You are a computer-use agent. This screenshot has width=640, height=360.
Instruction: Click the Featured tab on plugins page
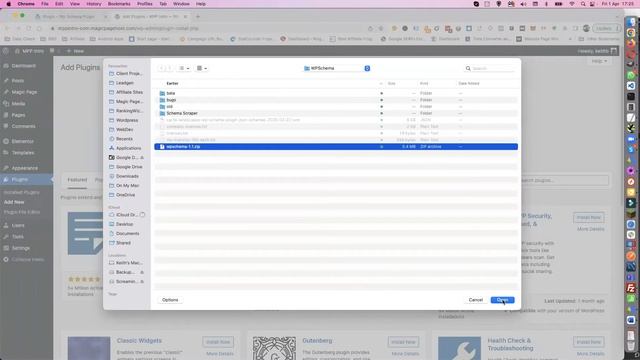77,180
